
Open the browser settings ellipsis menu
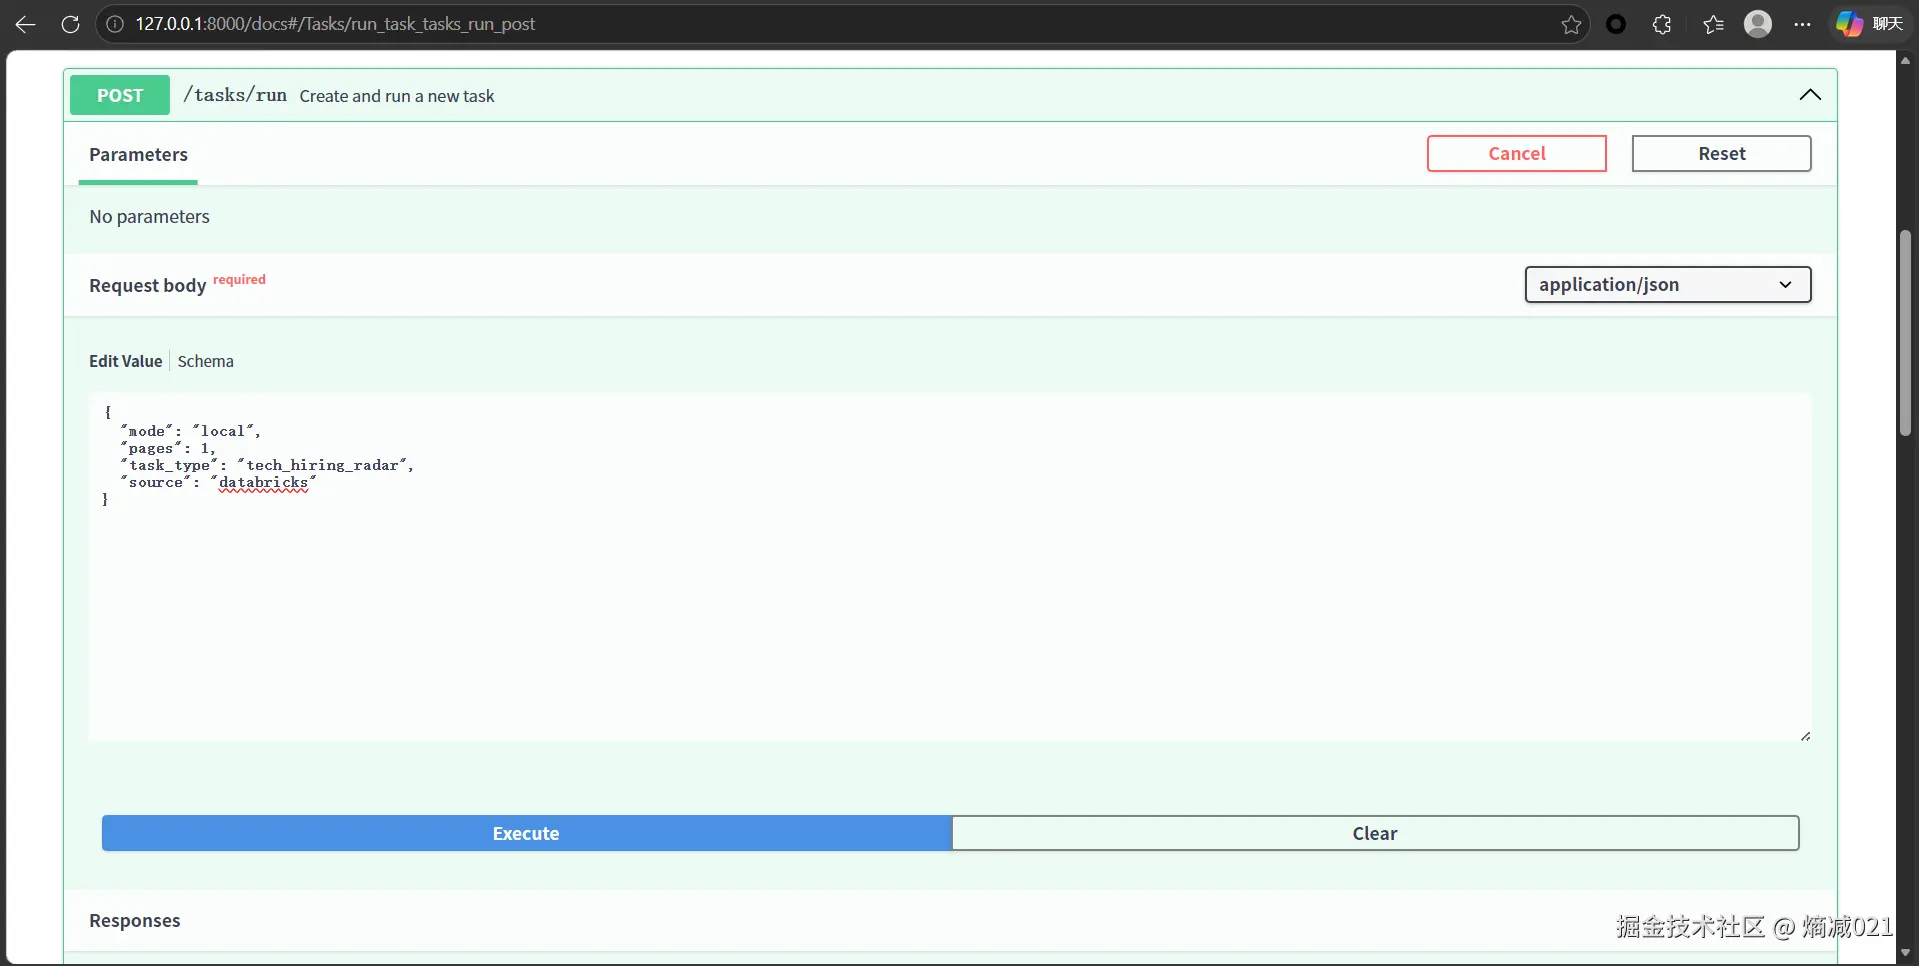click(x=1804, y=24)
